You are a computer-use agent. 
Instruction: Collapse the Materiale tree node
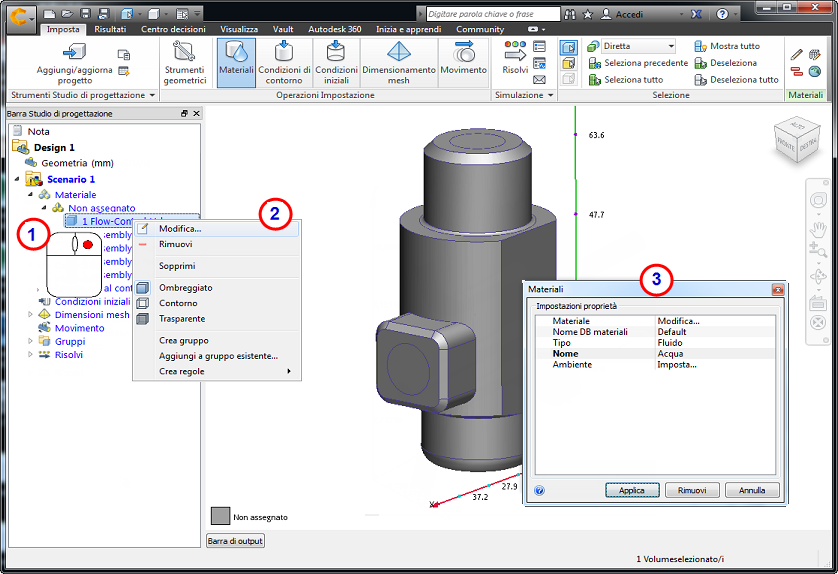[30, 195]
